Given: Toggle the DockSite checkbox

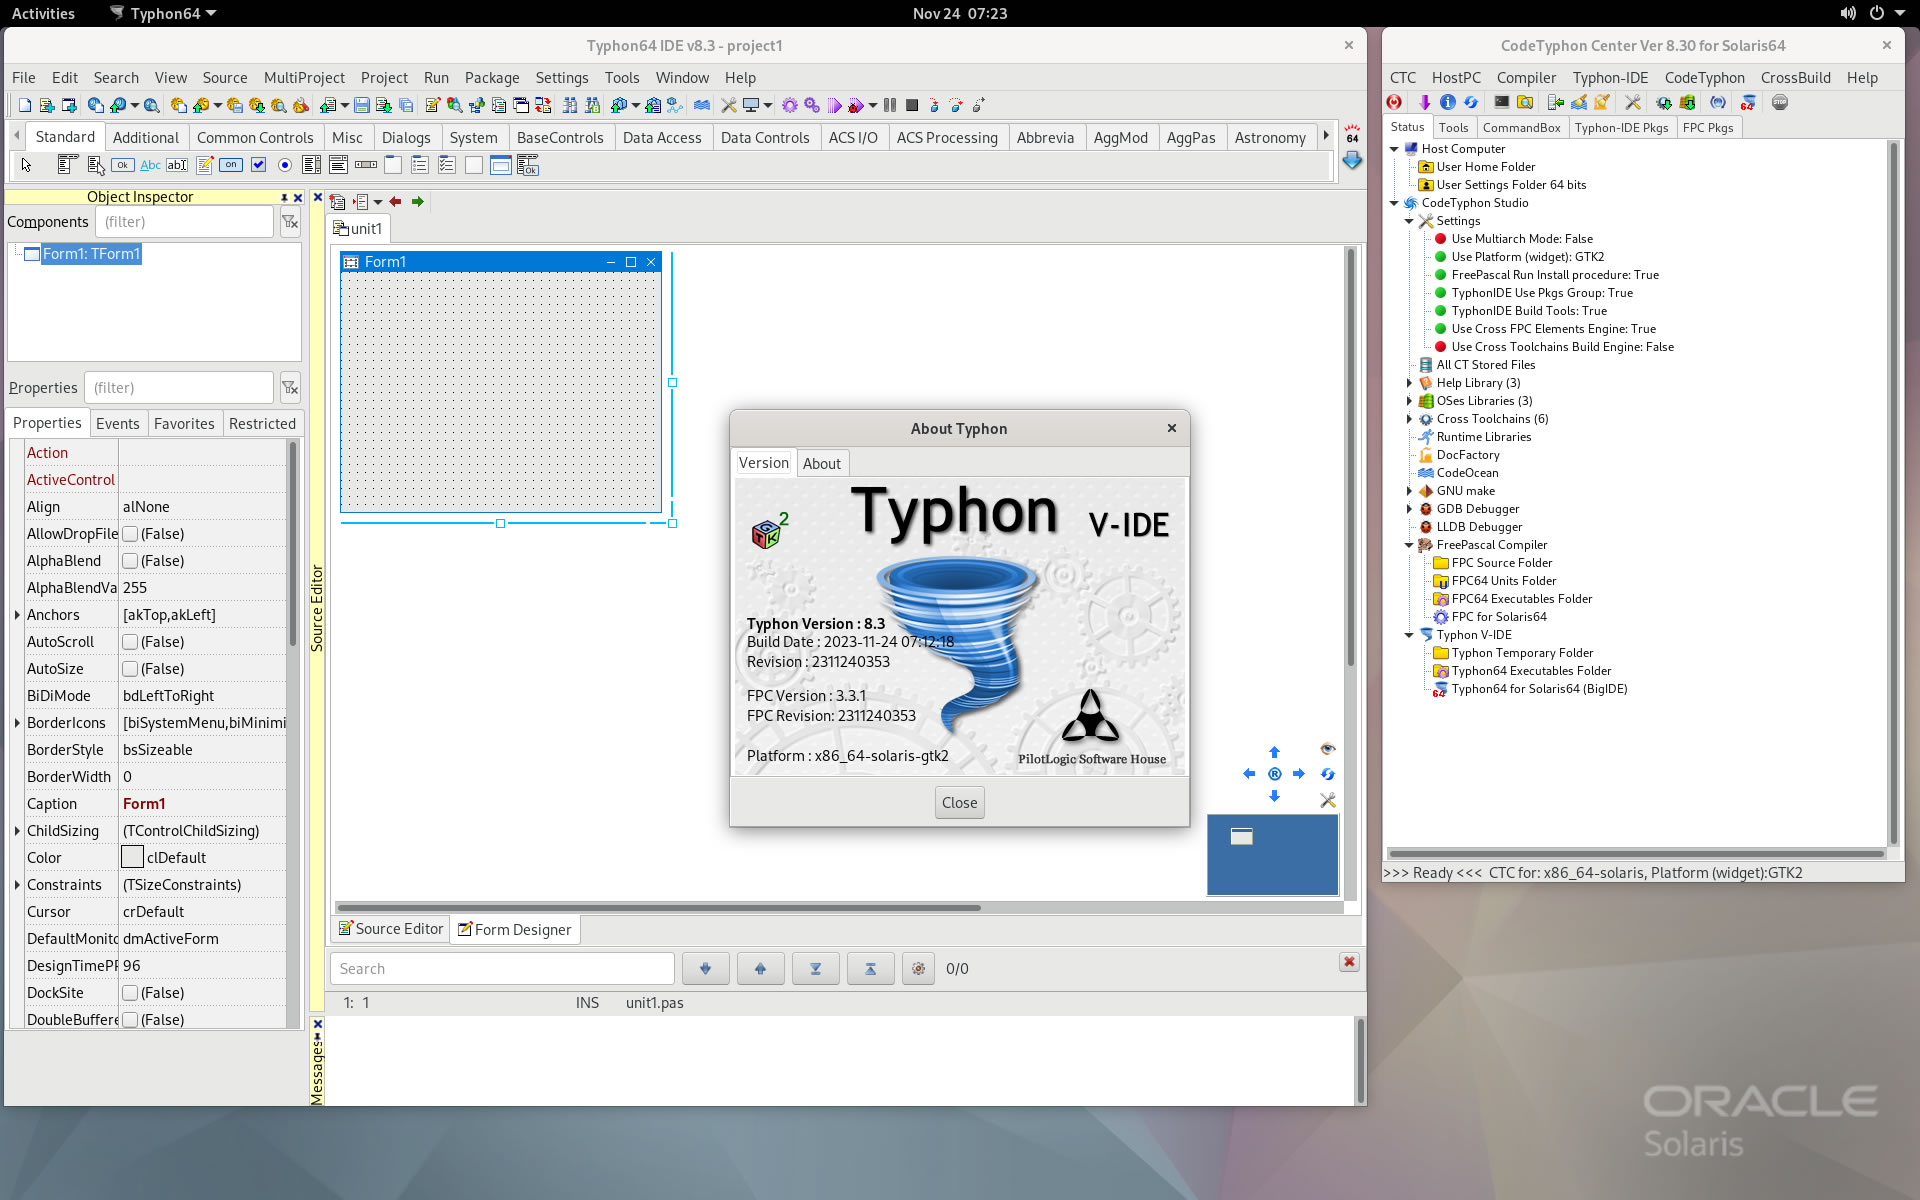Looking at the screenshot, I should point(130,993).
